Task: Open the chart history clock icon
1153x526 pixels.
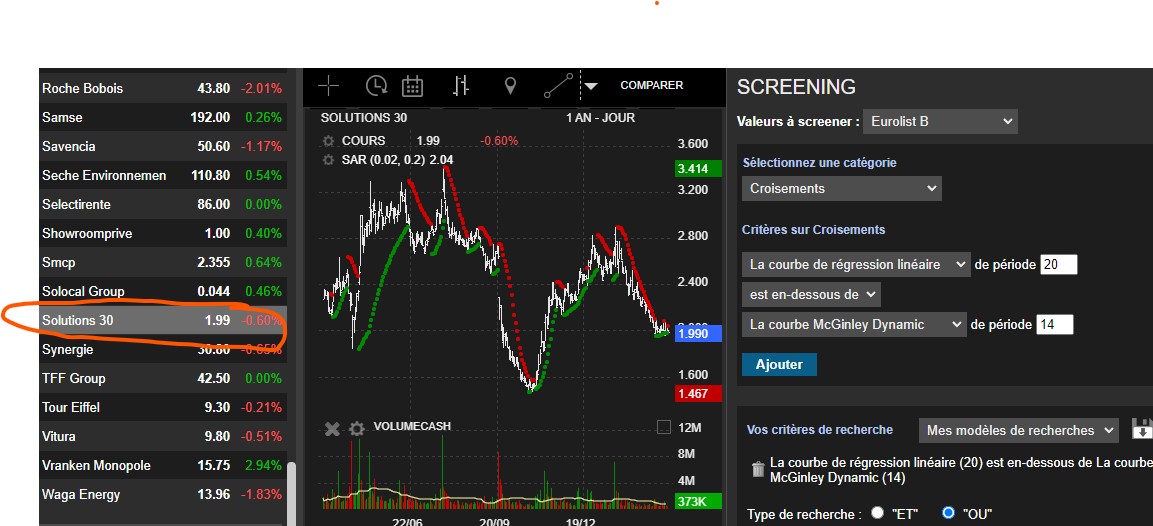Action: tap(376, 86)
